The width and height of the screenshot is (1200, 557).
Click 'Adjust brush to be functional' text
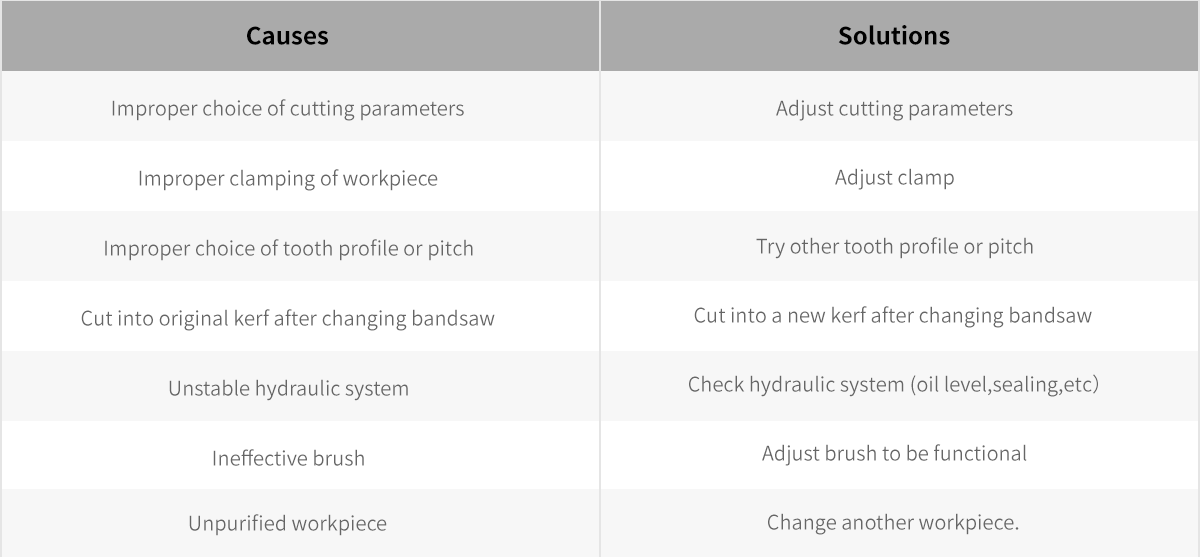click(x=894, y=453)
